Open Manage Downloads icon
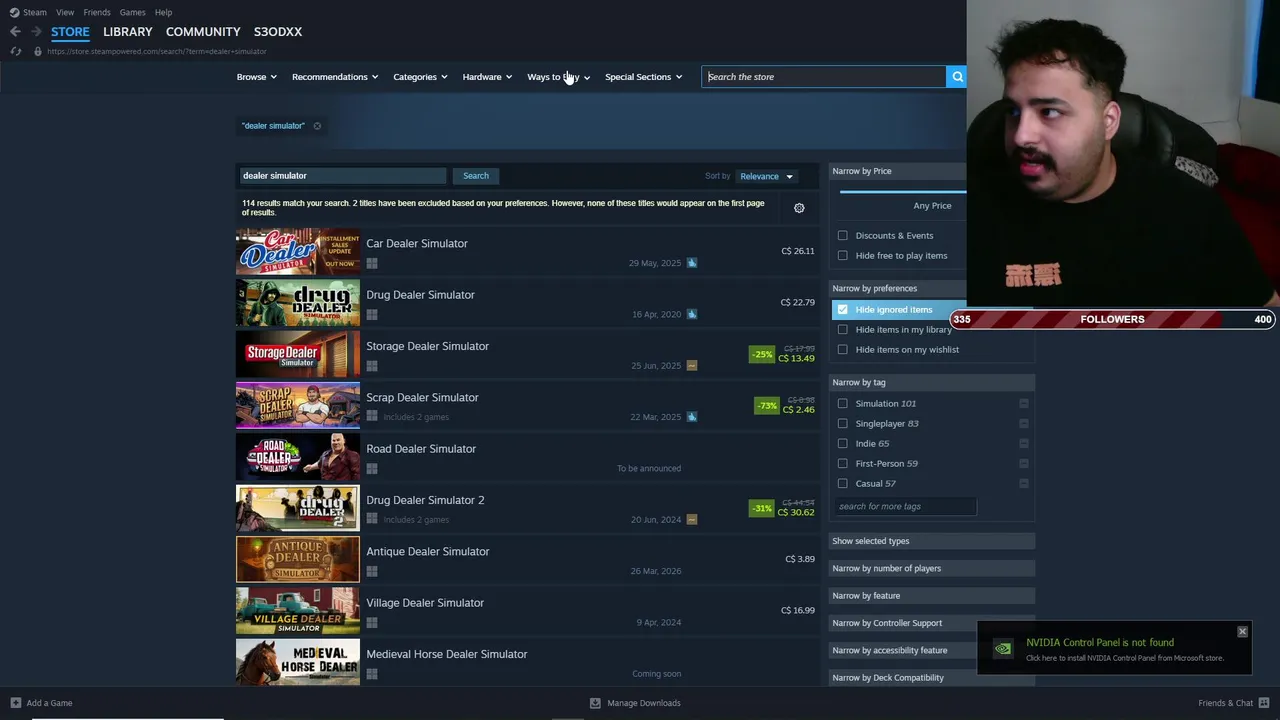Image resolution: width=1280 pixels, height=720 pixels. (595, 703)
